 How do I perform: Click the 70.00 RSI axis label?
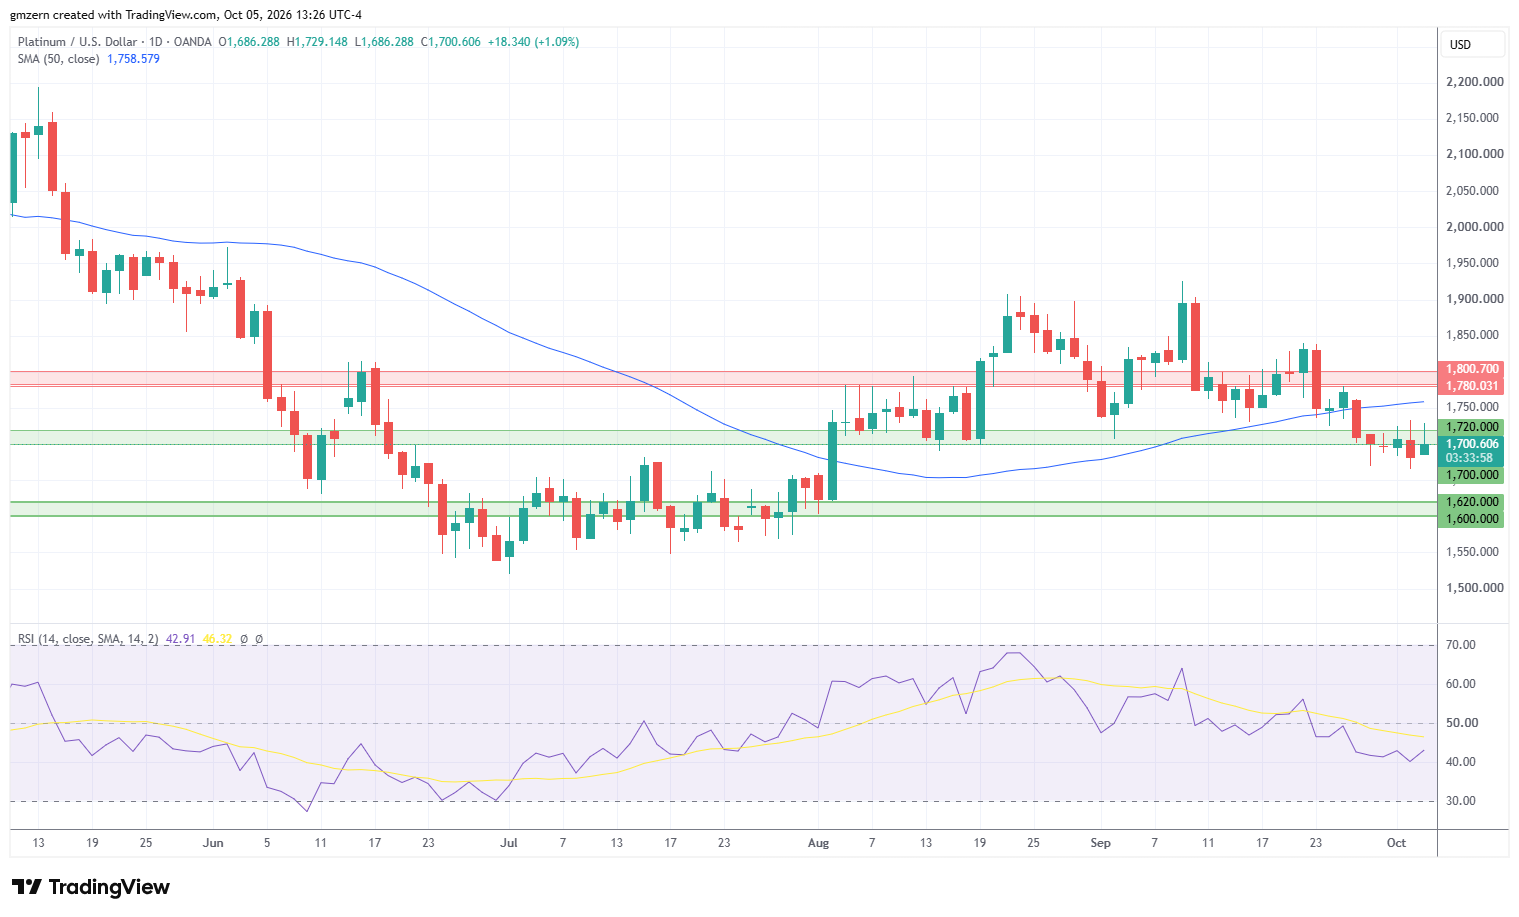click(1461, 645)
